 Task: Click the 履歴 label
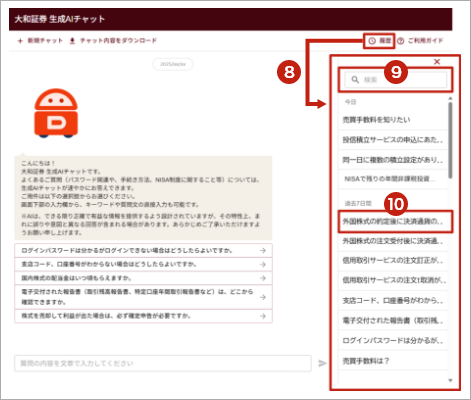click(x=385, y=41)
